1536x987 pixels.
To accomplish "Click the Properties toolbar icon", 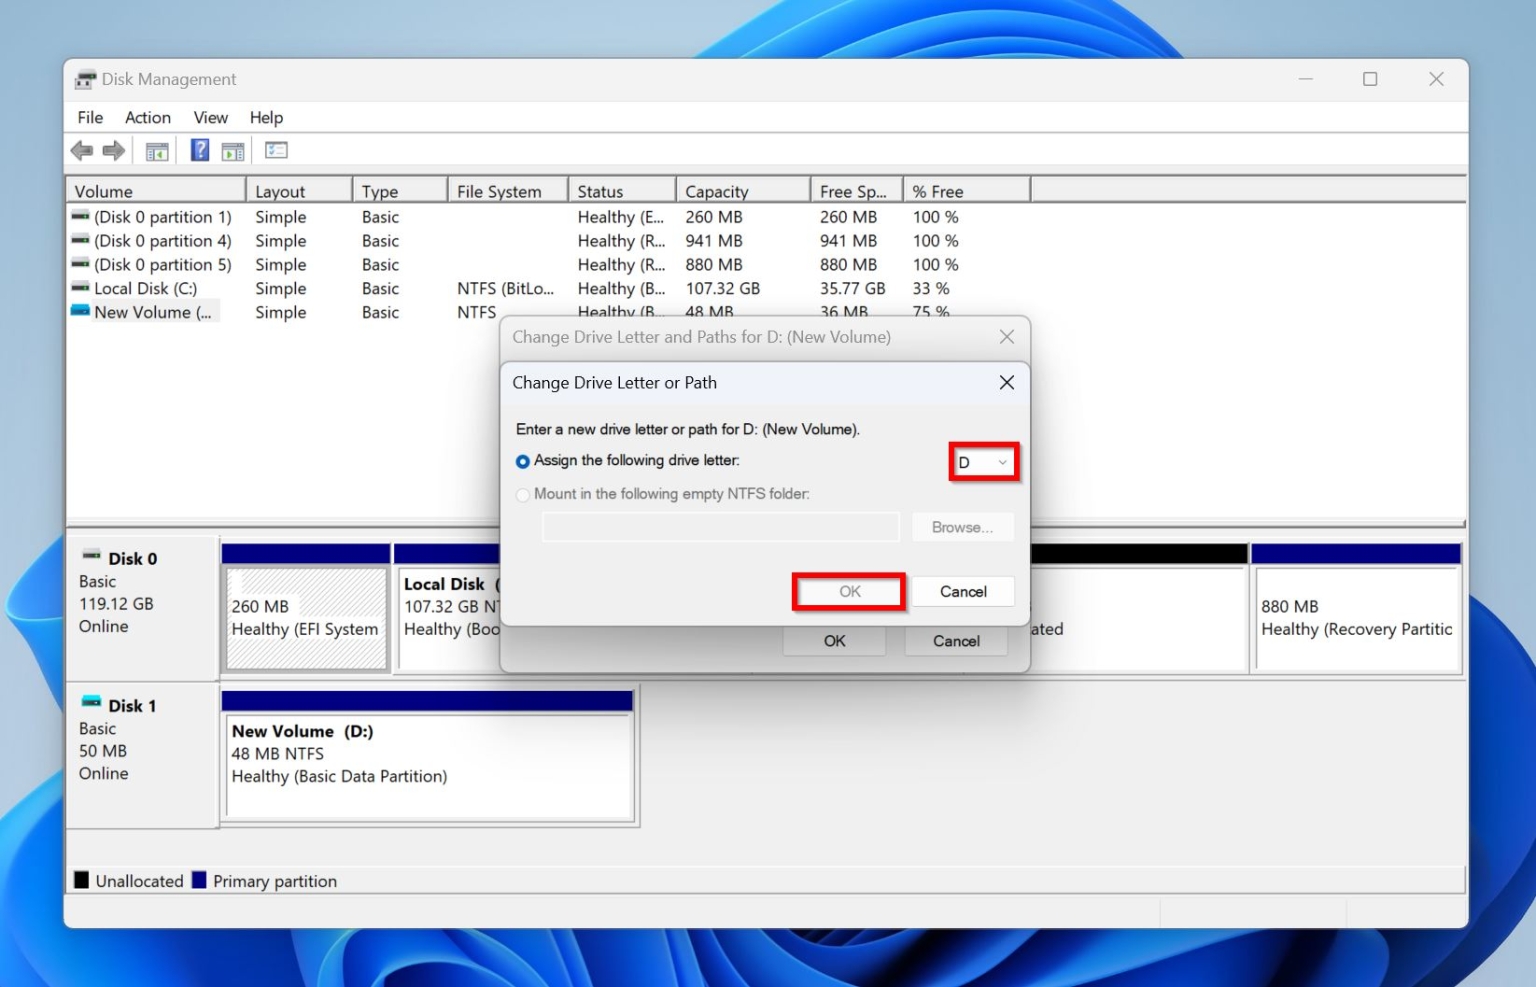I will [276, 150].
